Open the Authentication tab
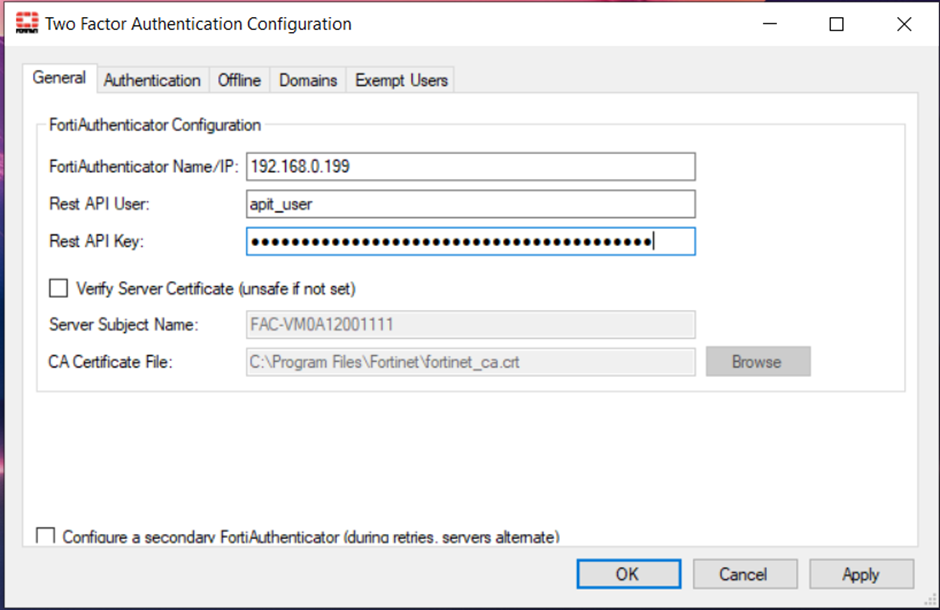Viewport: 940px width, 610px height. click(152, 80)
